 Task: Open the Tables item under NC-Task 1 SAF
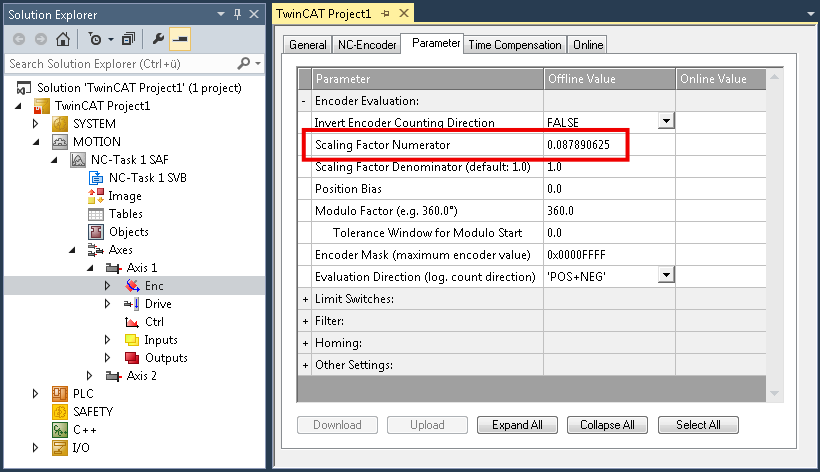pyautogui.click(x=126, y=214)
